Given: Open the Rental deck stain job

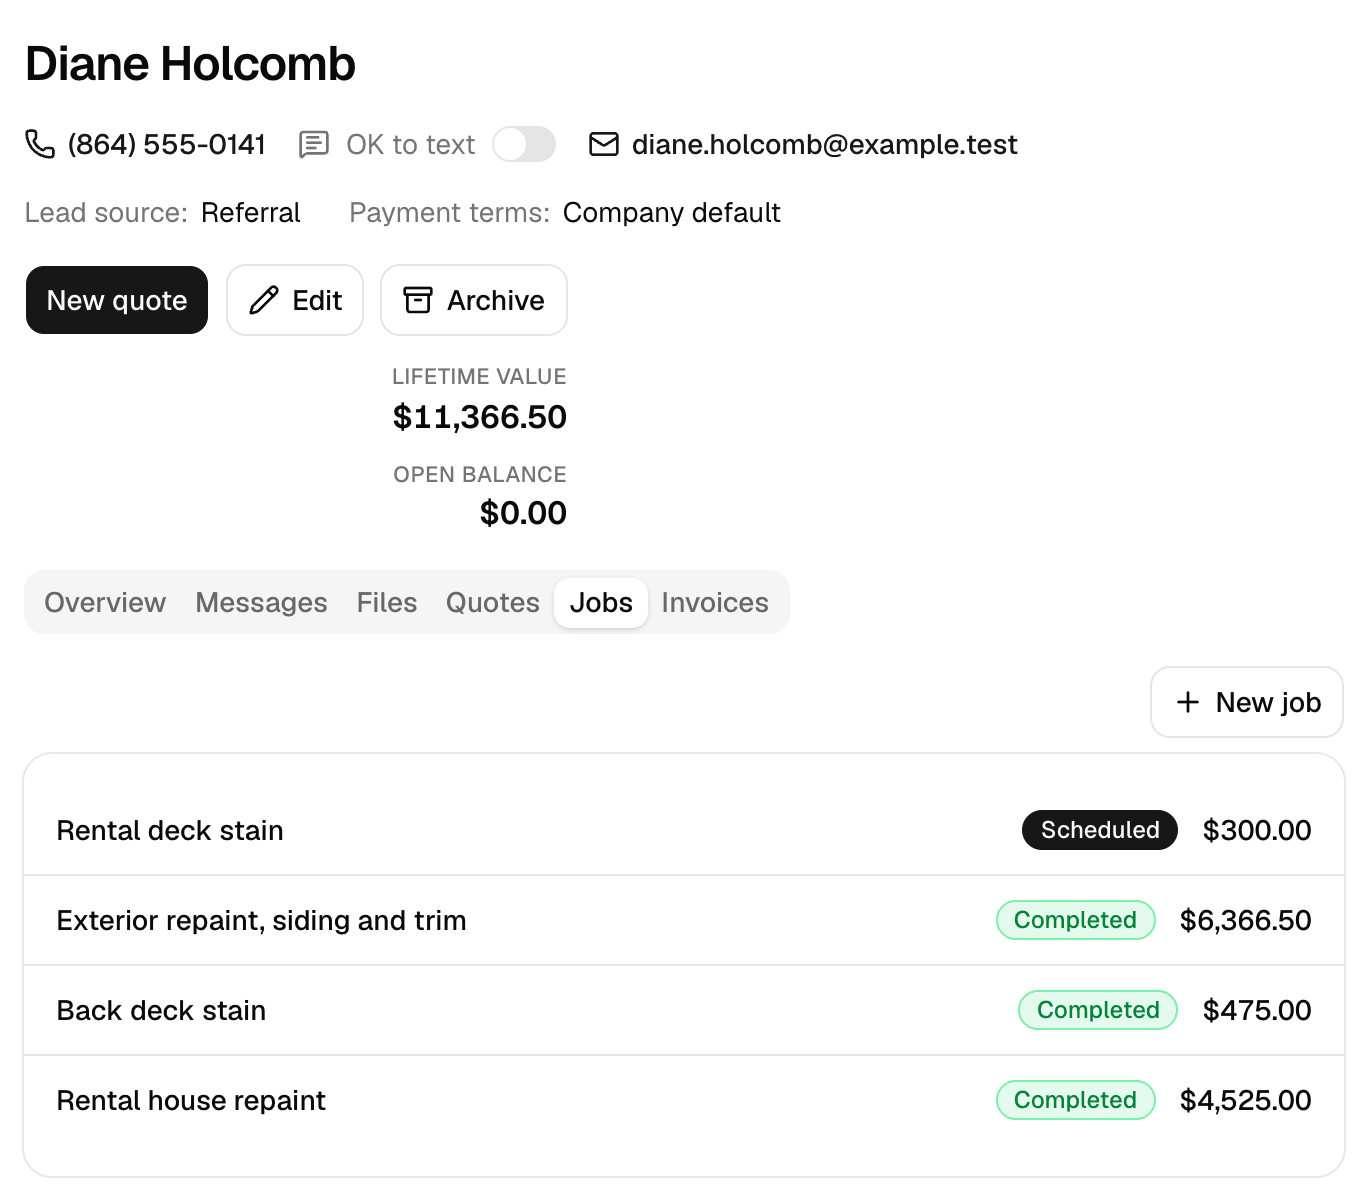Looking at the screenshot, I should click(684, 830).
